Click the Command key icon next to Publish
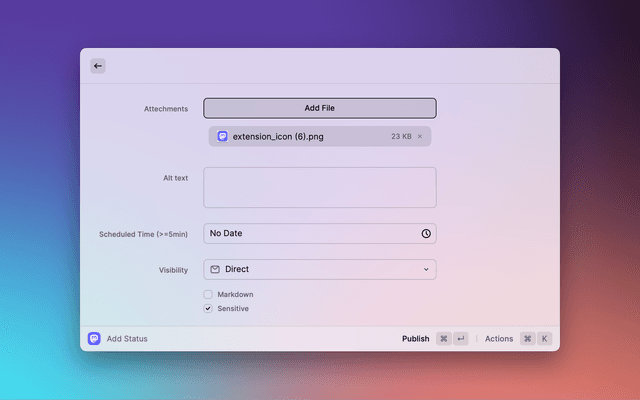 click(x=444, y=339)
